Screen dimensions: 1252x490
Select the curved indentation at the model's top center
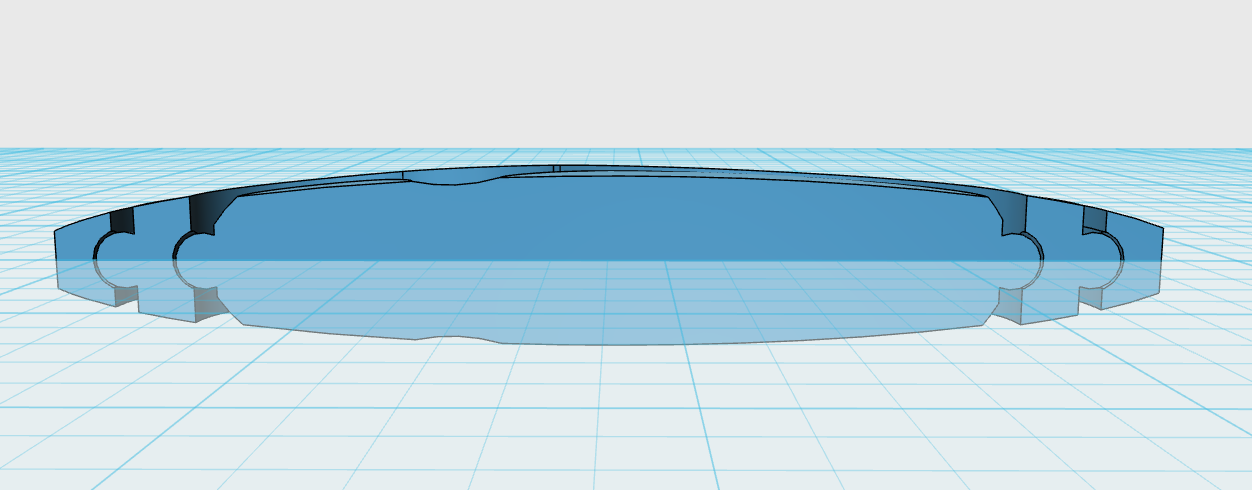tap(452, 179)
